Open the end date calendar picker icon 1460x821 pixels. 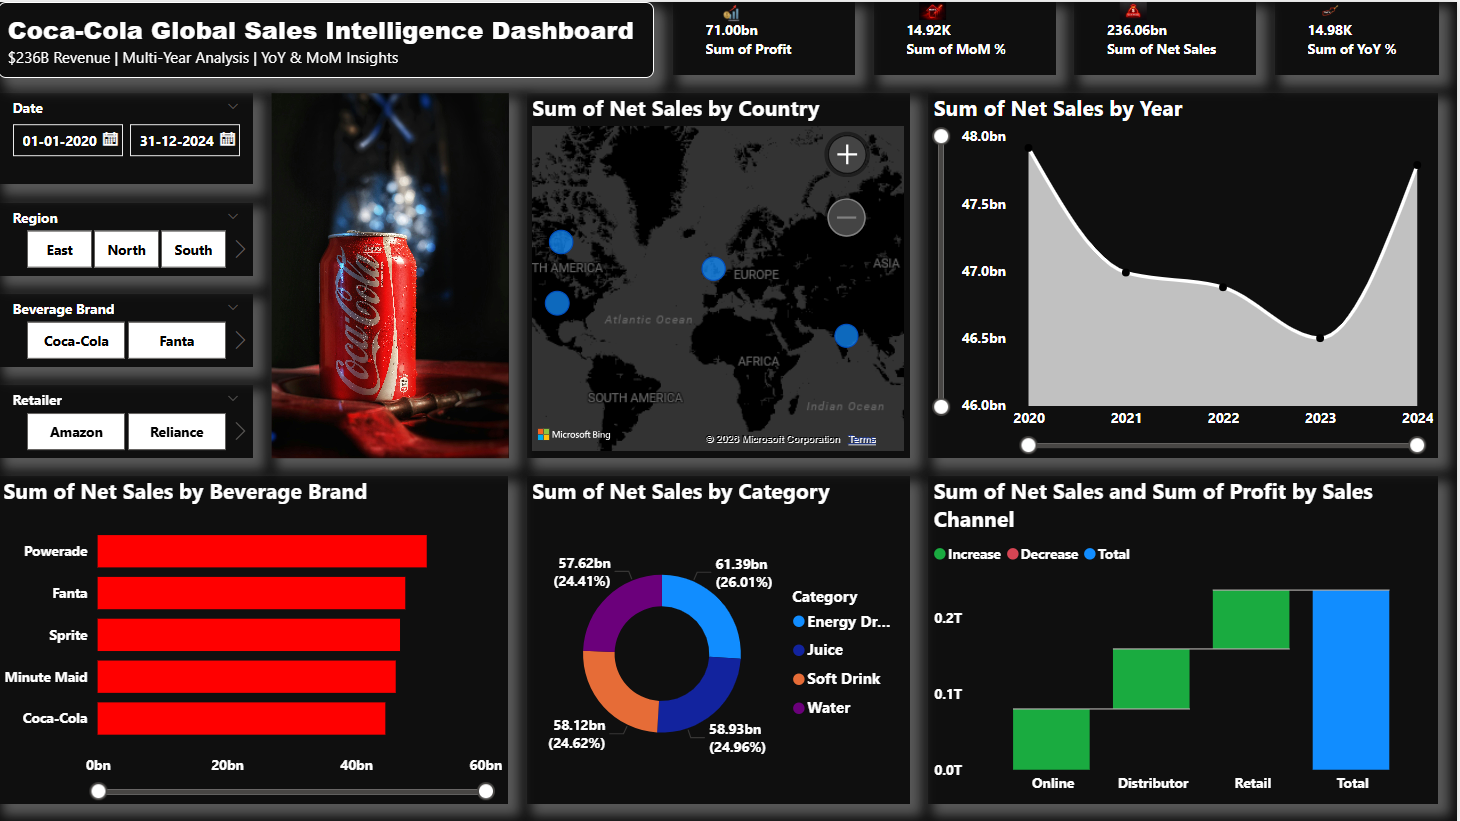click(228, 139)
